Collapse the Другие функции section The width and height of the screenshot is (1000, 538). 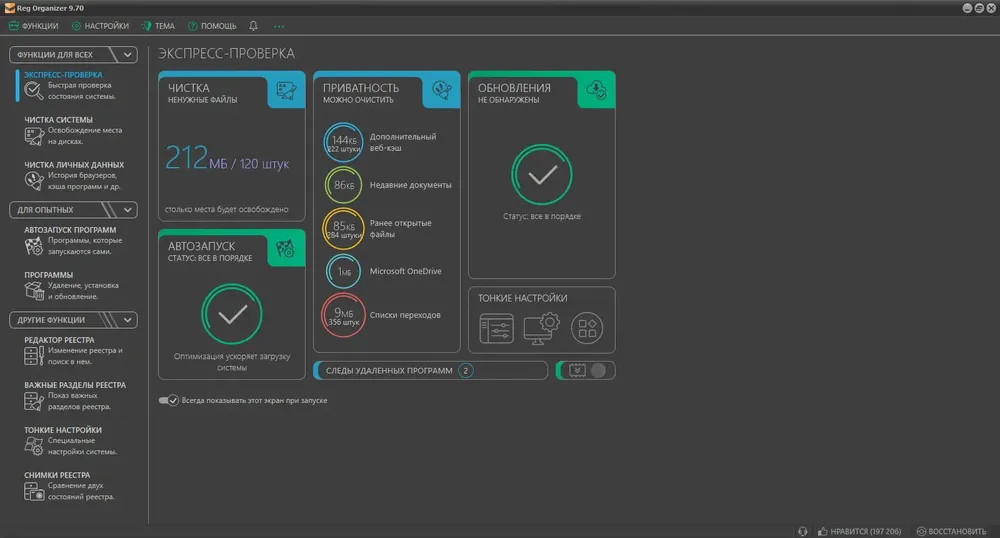point(125,320)
